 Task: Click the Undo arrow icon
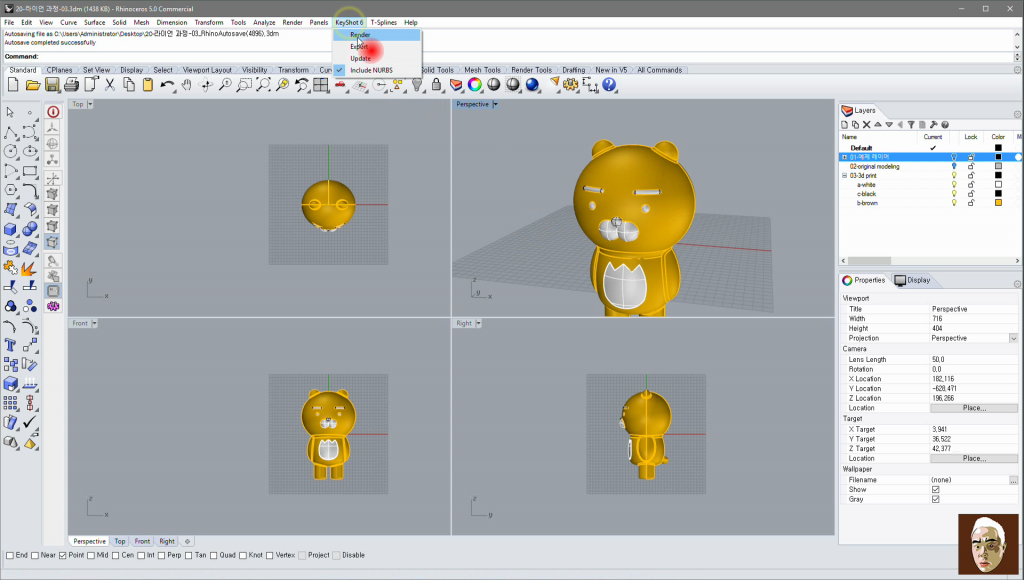click(x=167, y=85)
